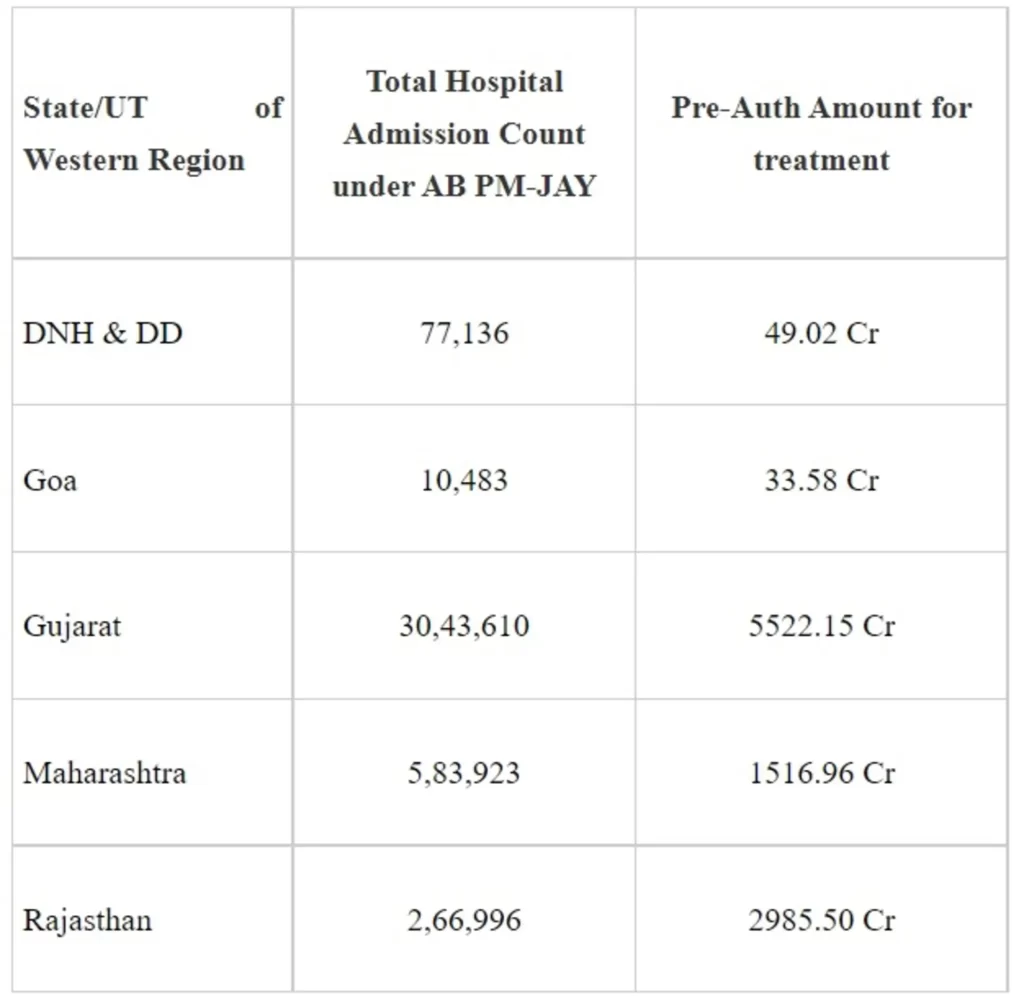The image size is (1024, 1004).
Task: Select the Gujarat state cell
Action: [x=72, y=627]
